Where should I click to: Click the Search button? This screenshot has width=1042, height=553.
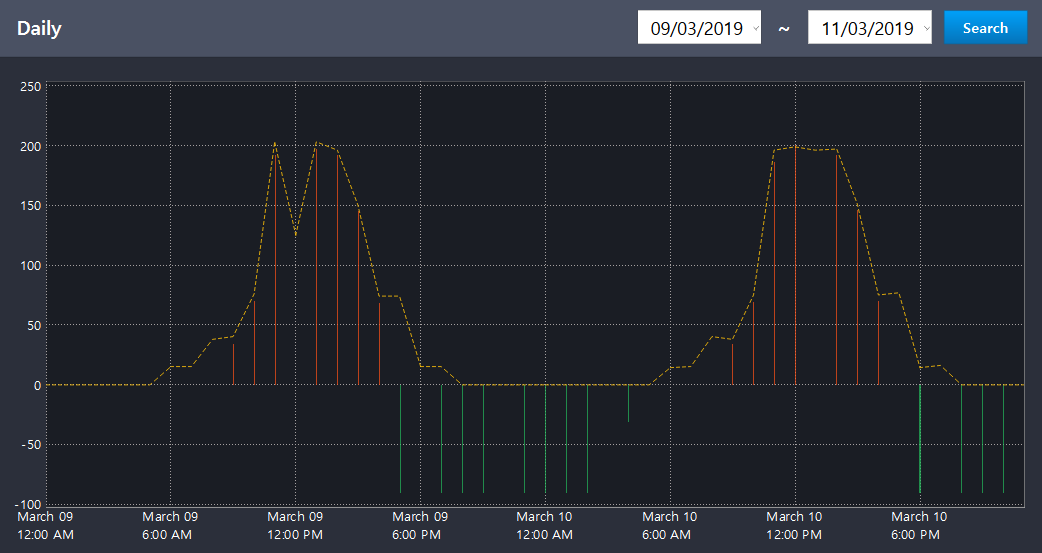(x=986, y=27)
